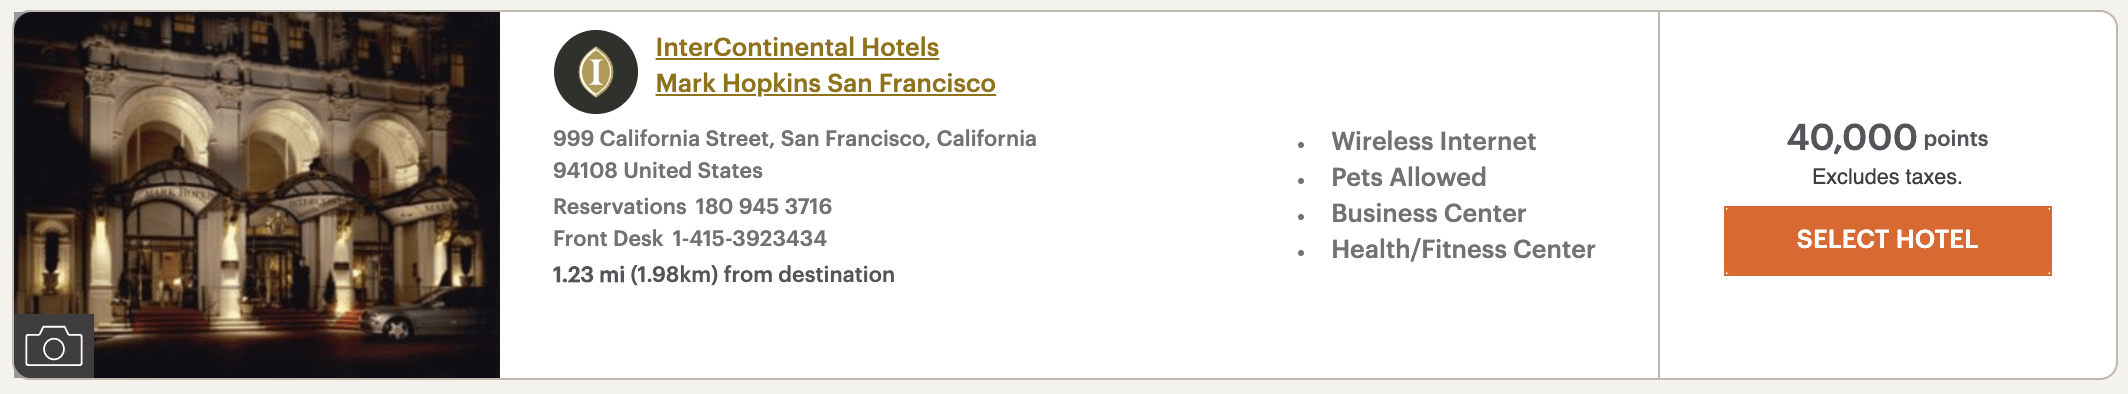The height and width of the screenshot is (394, 2128).
Task: Select the Health/Fitness Center amenity item
Action: 1463,249
